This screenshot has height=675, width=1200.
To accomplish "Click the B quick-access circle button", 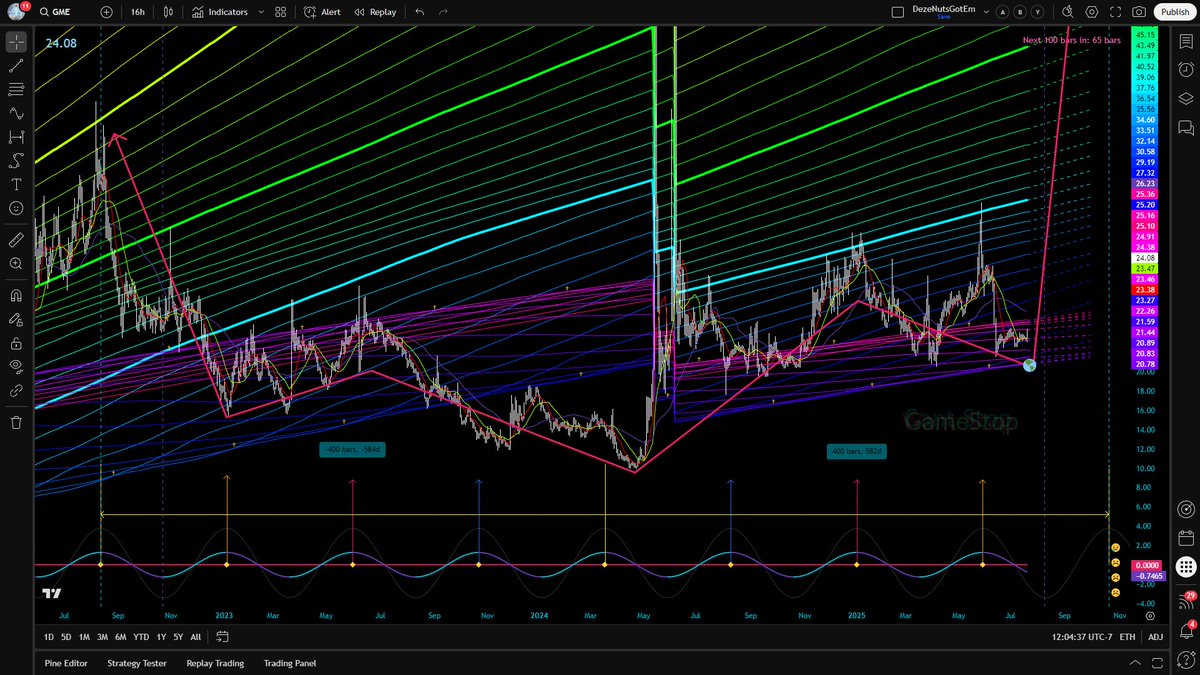I will tap(1019, 12).
